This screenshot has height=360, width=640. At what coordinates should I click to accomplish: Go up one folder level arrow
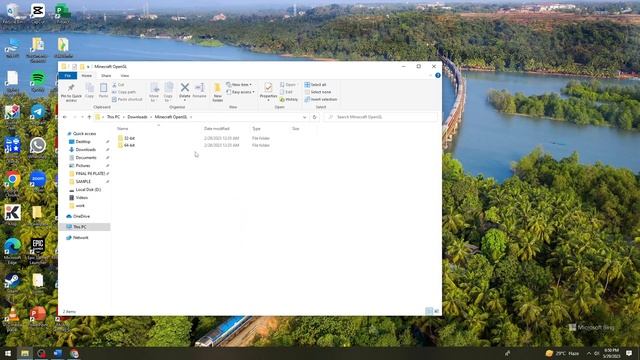[89, 117]
